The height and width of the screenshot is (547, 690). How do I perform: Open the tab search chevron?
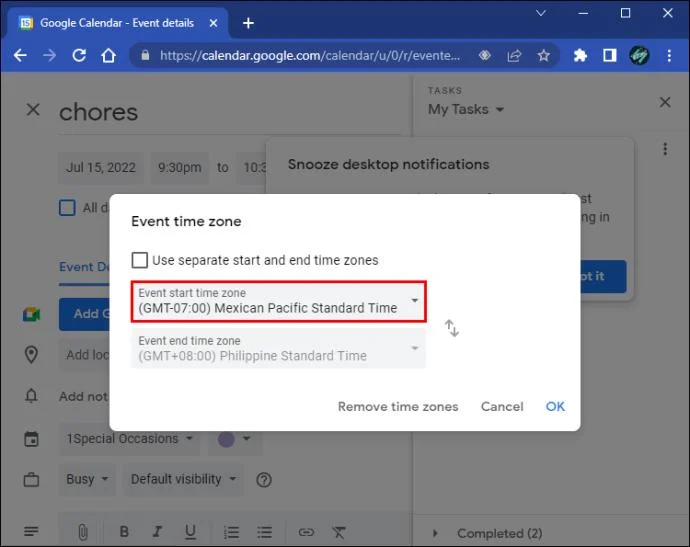(541, 13)
